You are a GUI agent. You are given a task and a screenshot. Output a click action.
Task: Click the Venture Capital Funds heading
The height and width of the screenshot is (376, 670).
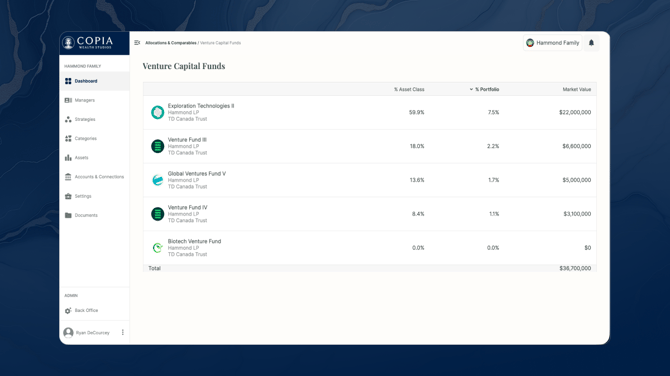point(184,66)
